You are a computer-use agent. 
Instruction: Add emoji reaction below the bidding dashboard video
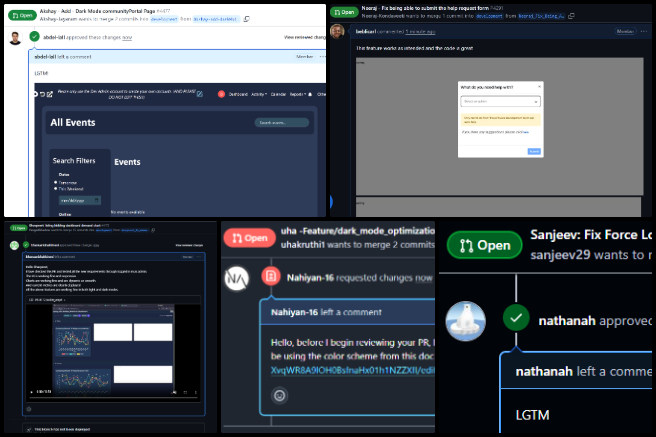(29, 409)
